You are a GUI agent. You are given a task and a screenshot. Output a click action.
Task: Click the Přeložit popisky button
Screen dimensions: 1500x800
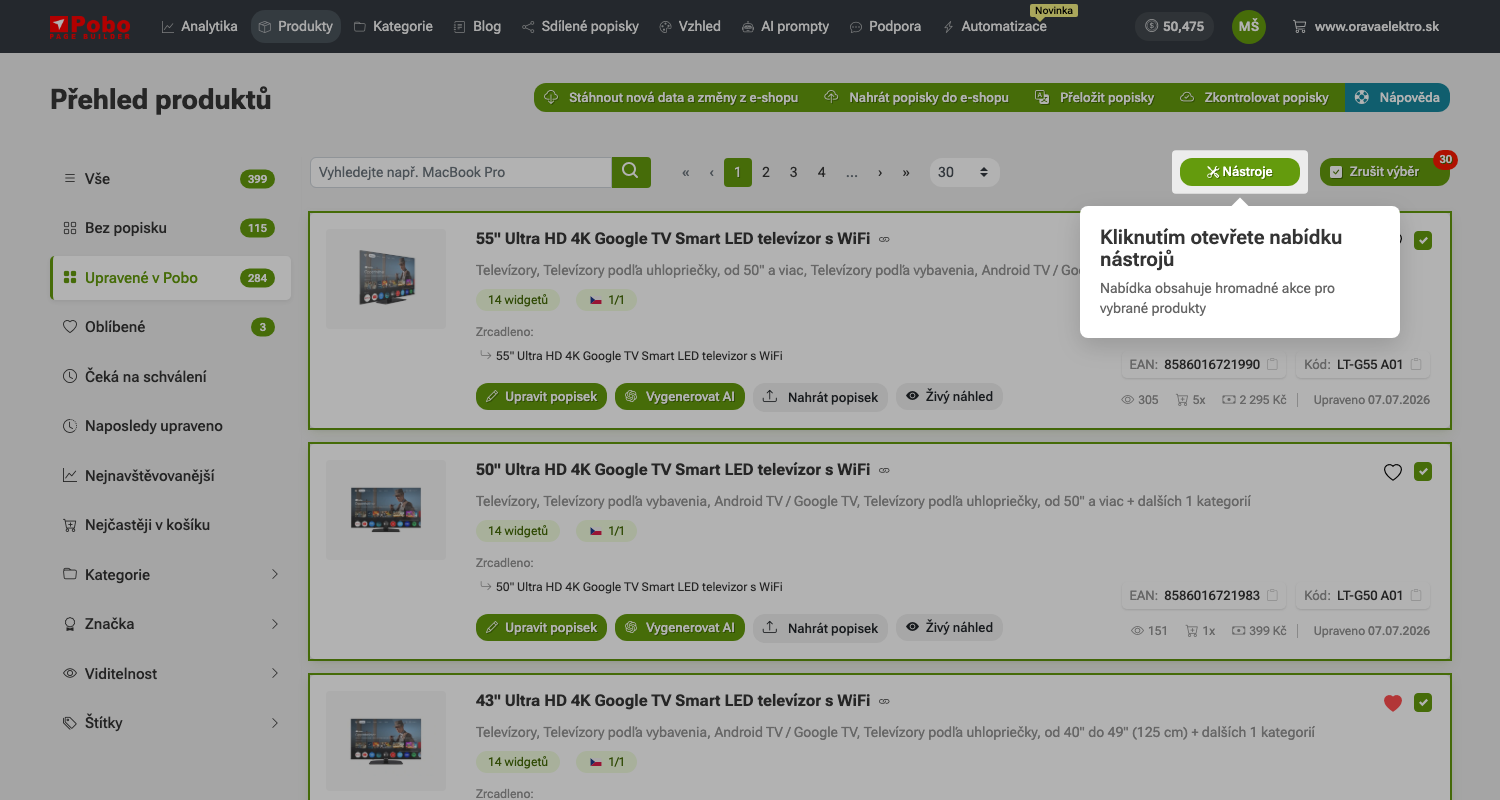1094,97
